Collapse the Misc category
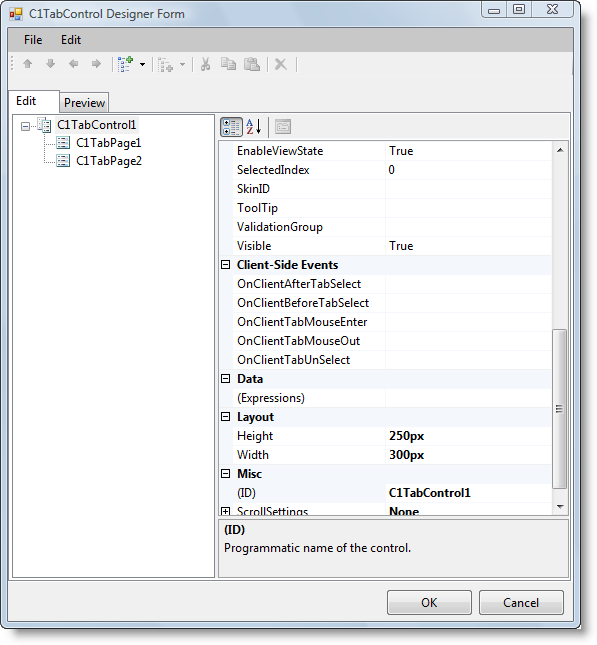The height and width of the screenshot is (645, 597). tap(225, 473)
